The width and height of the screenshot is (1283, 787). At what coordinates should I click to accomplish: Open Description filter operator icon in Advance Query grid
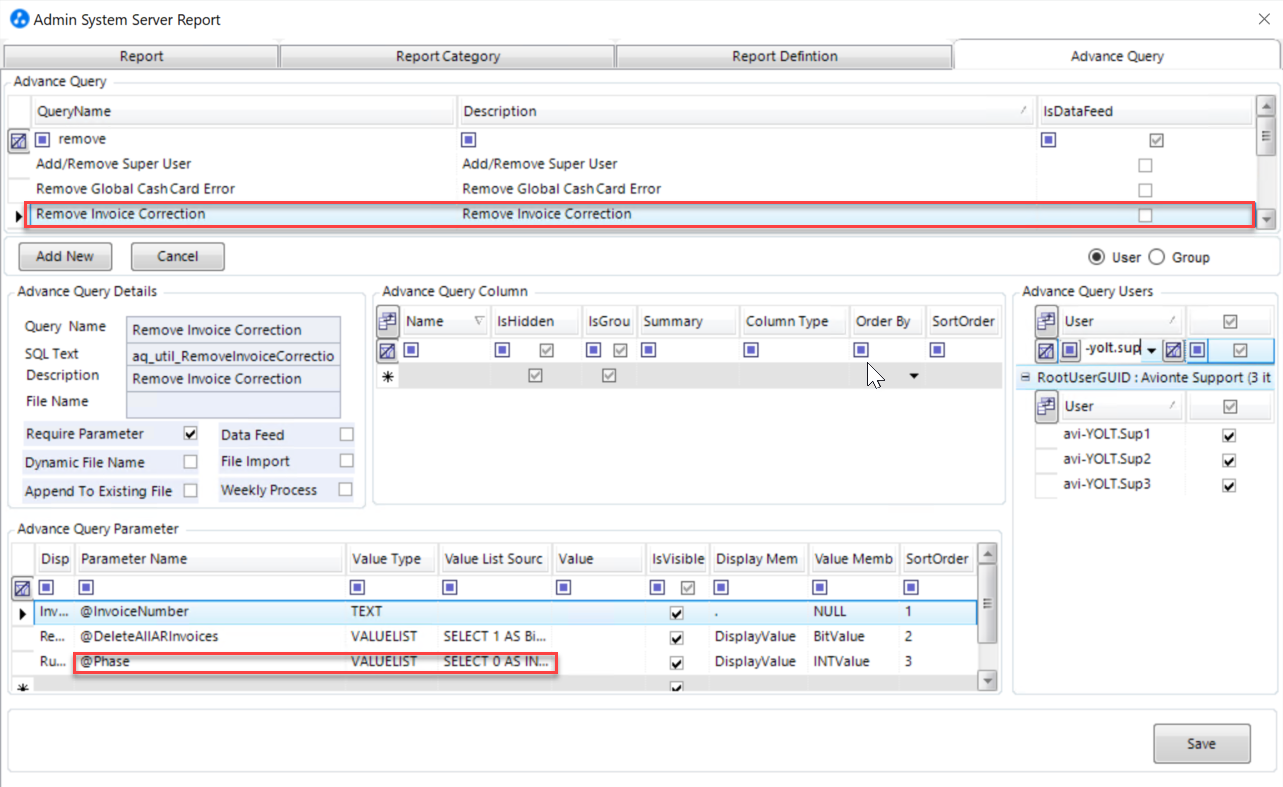[468, 140]
